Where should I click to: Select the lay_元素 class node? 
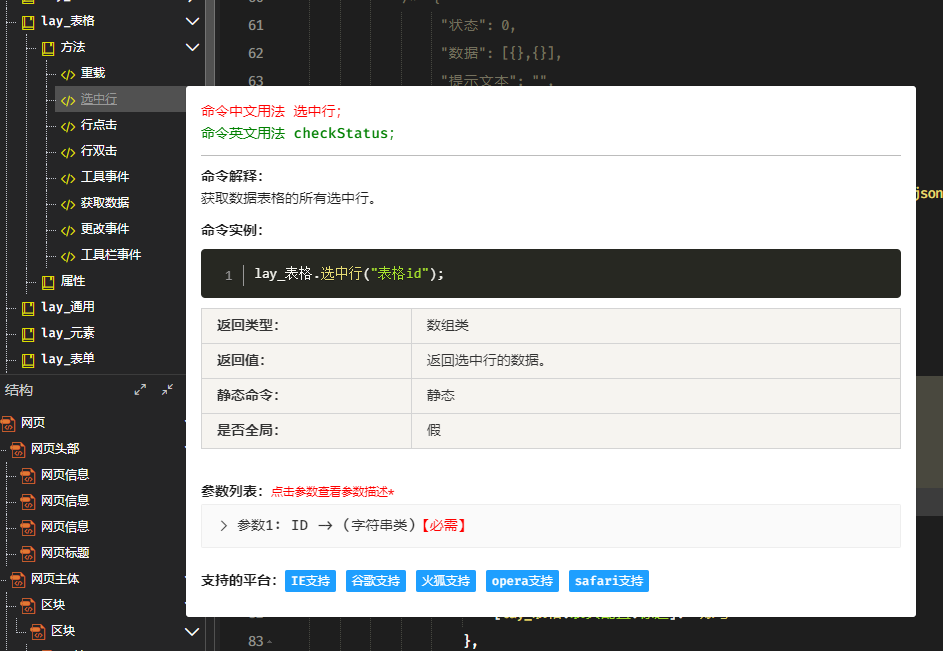coord(68,333)
